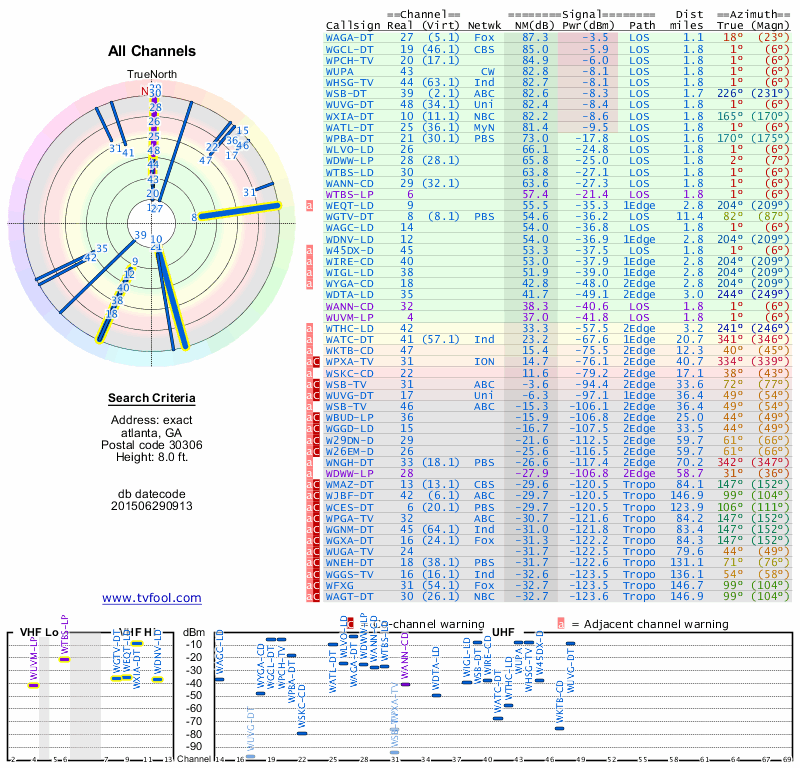800x768 pixels.
Task: Click the 'a' warning badge beside WYGA-CD
Action: (x=309, y=284)
